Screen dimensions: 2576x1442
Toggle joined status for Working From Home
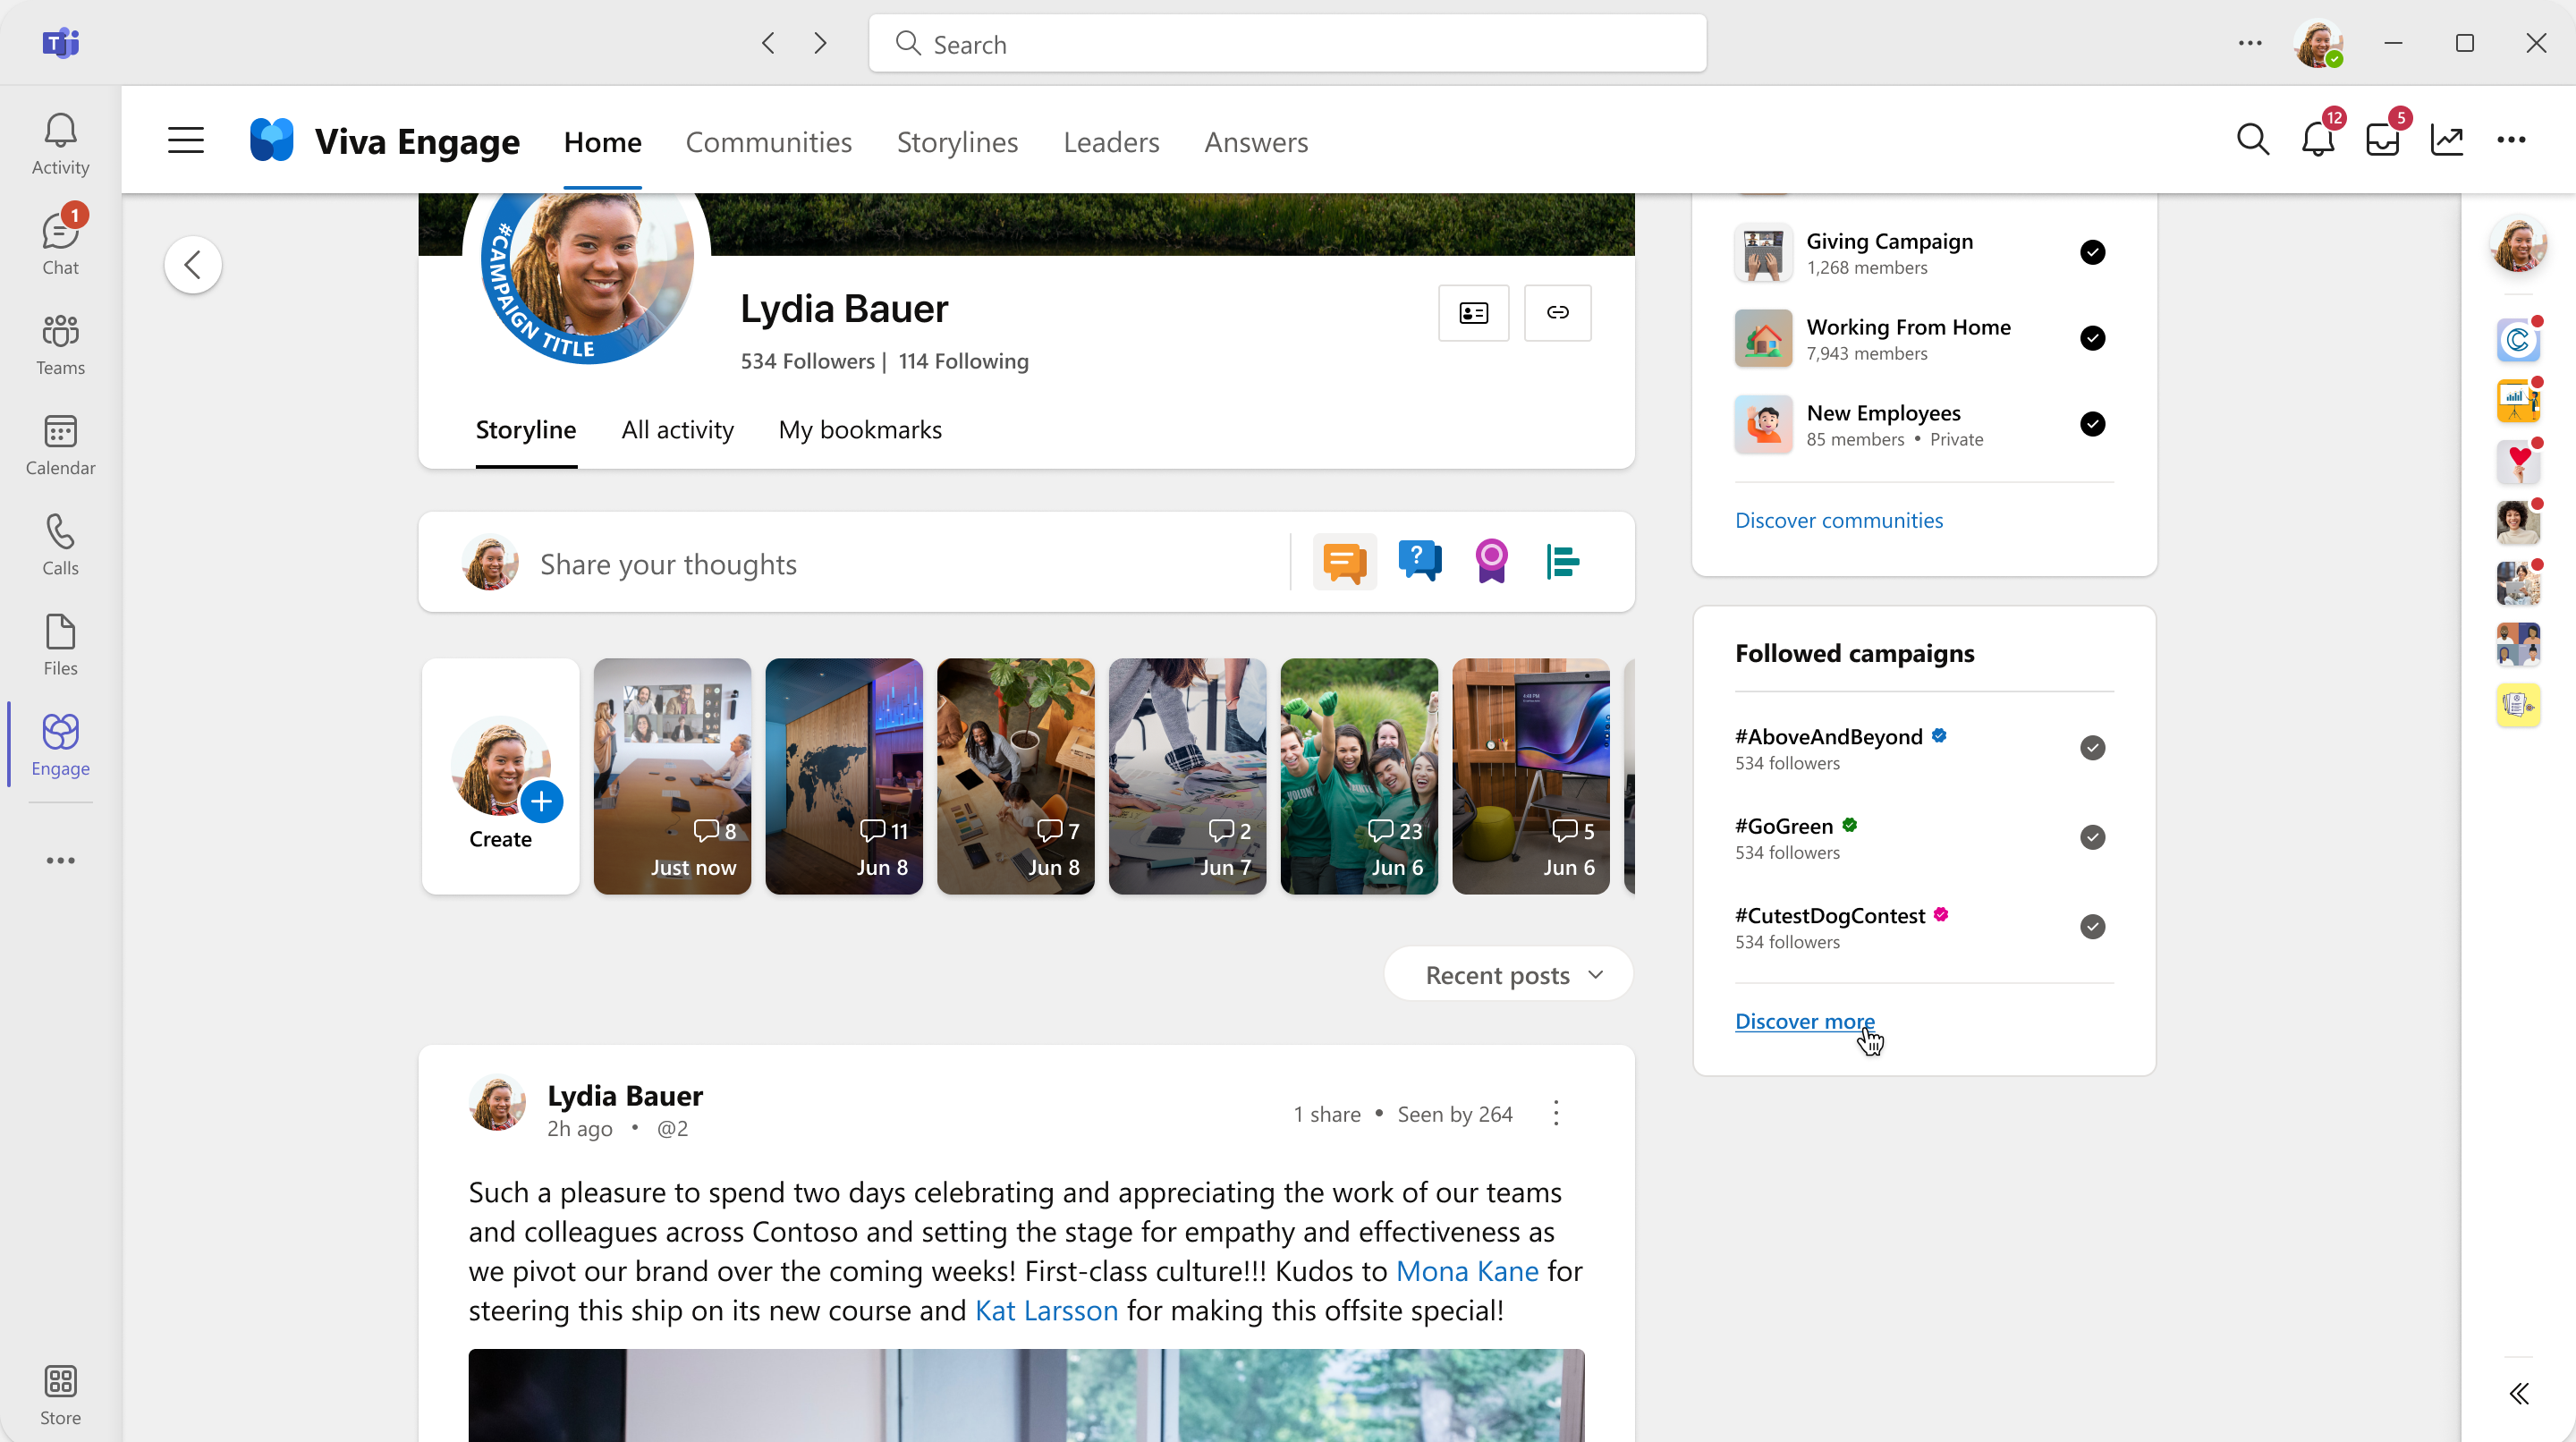[2093, 338]
